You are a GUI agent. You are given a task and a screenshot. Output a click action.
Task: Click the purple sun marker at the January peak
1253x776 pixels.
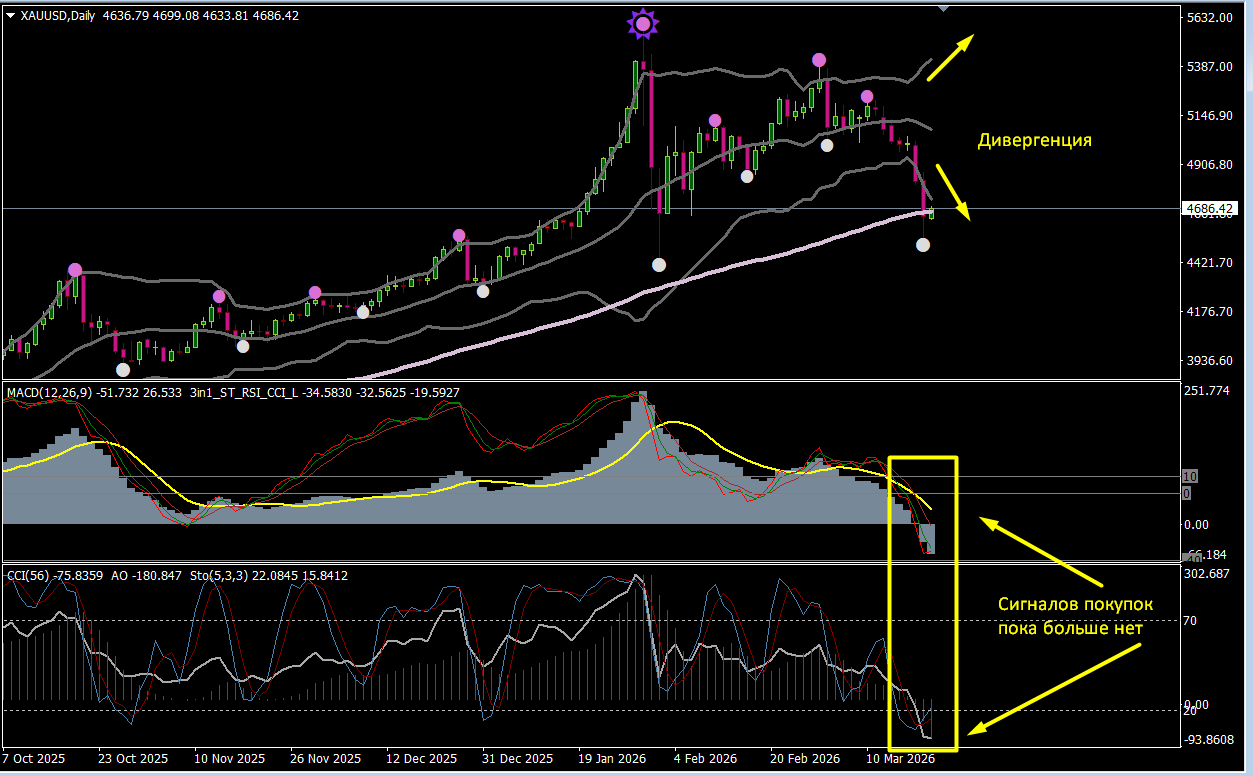click(x=643, y=23)
